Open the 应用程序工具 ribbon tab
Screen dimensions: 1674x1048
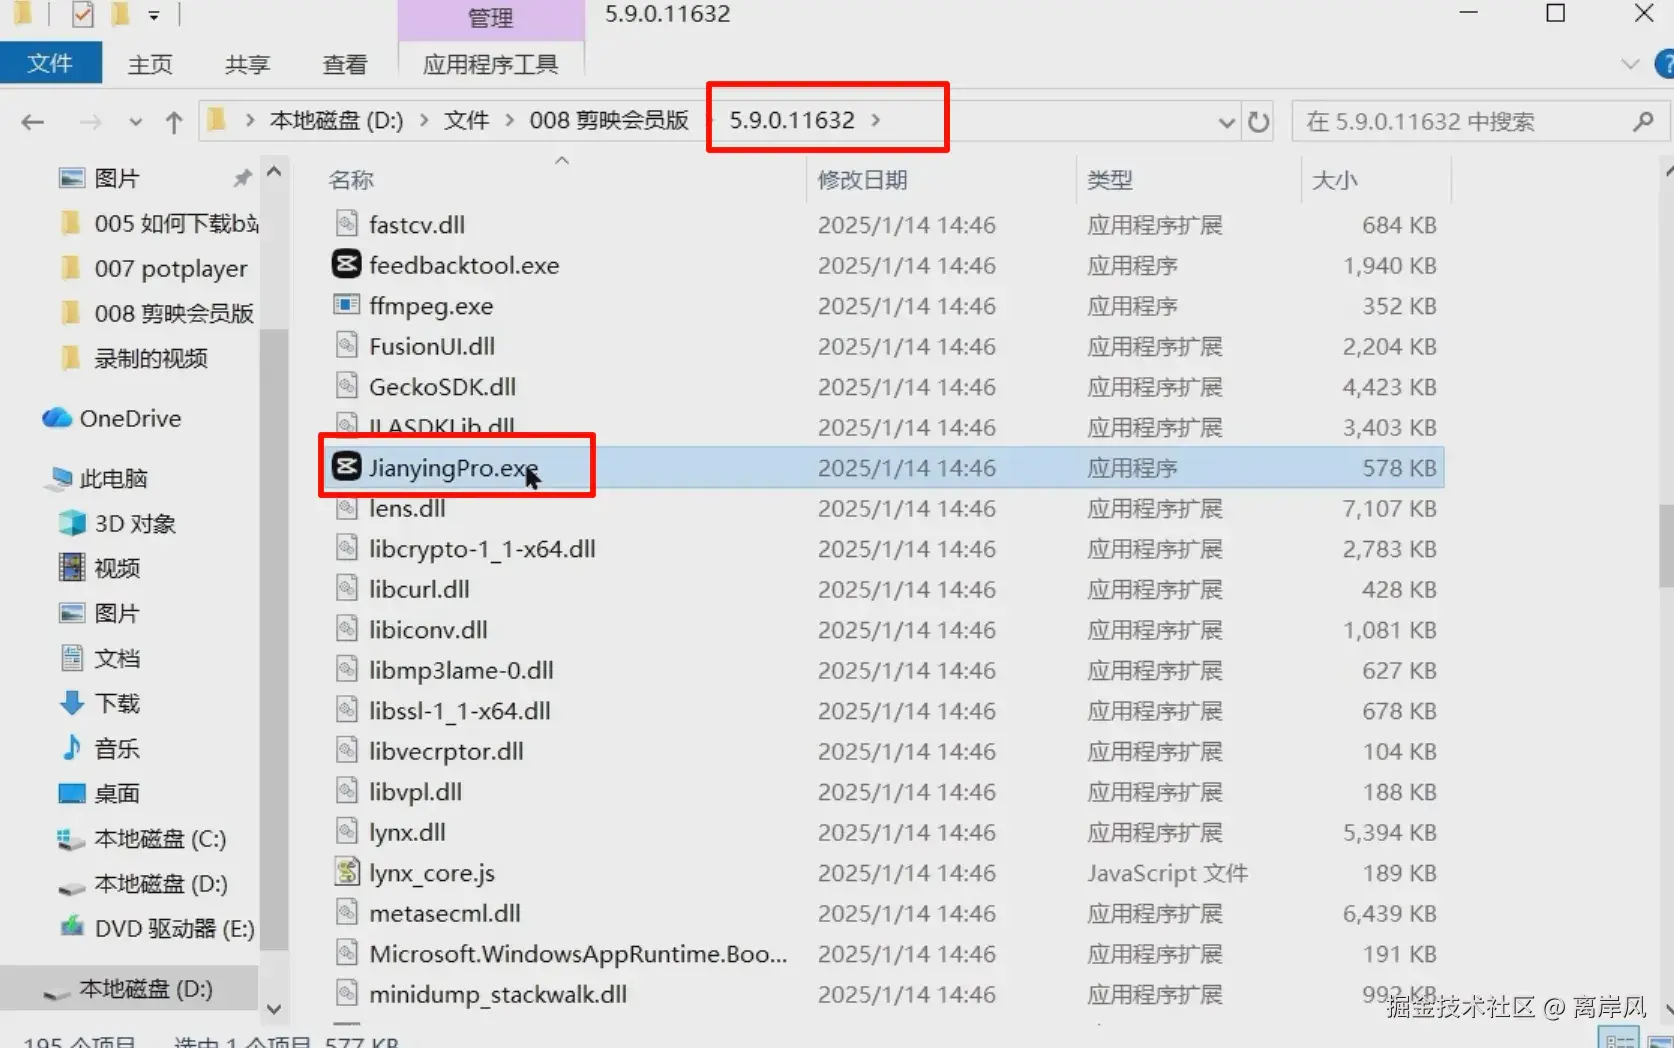[490, 64]
